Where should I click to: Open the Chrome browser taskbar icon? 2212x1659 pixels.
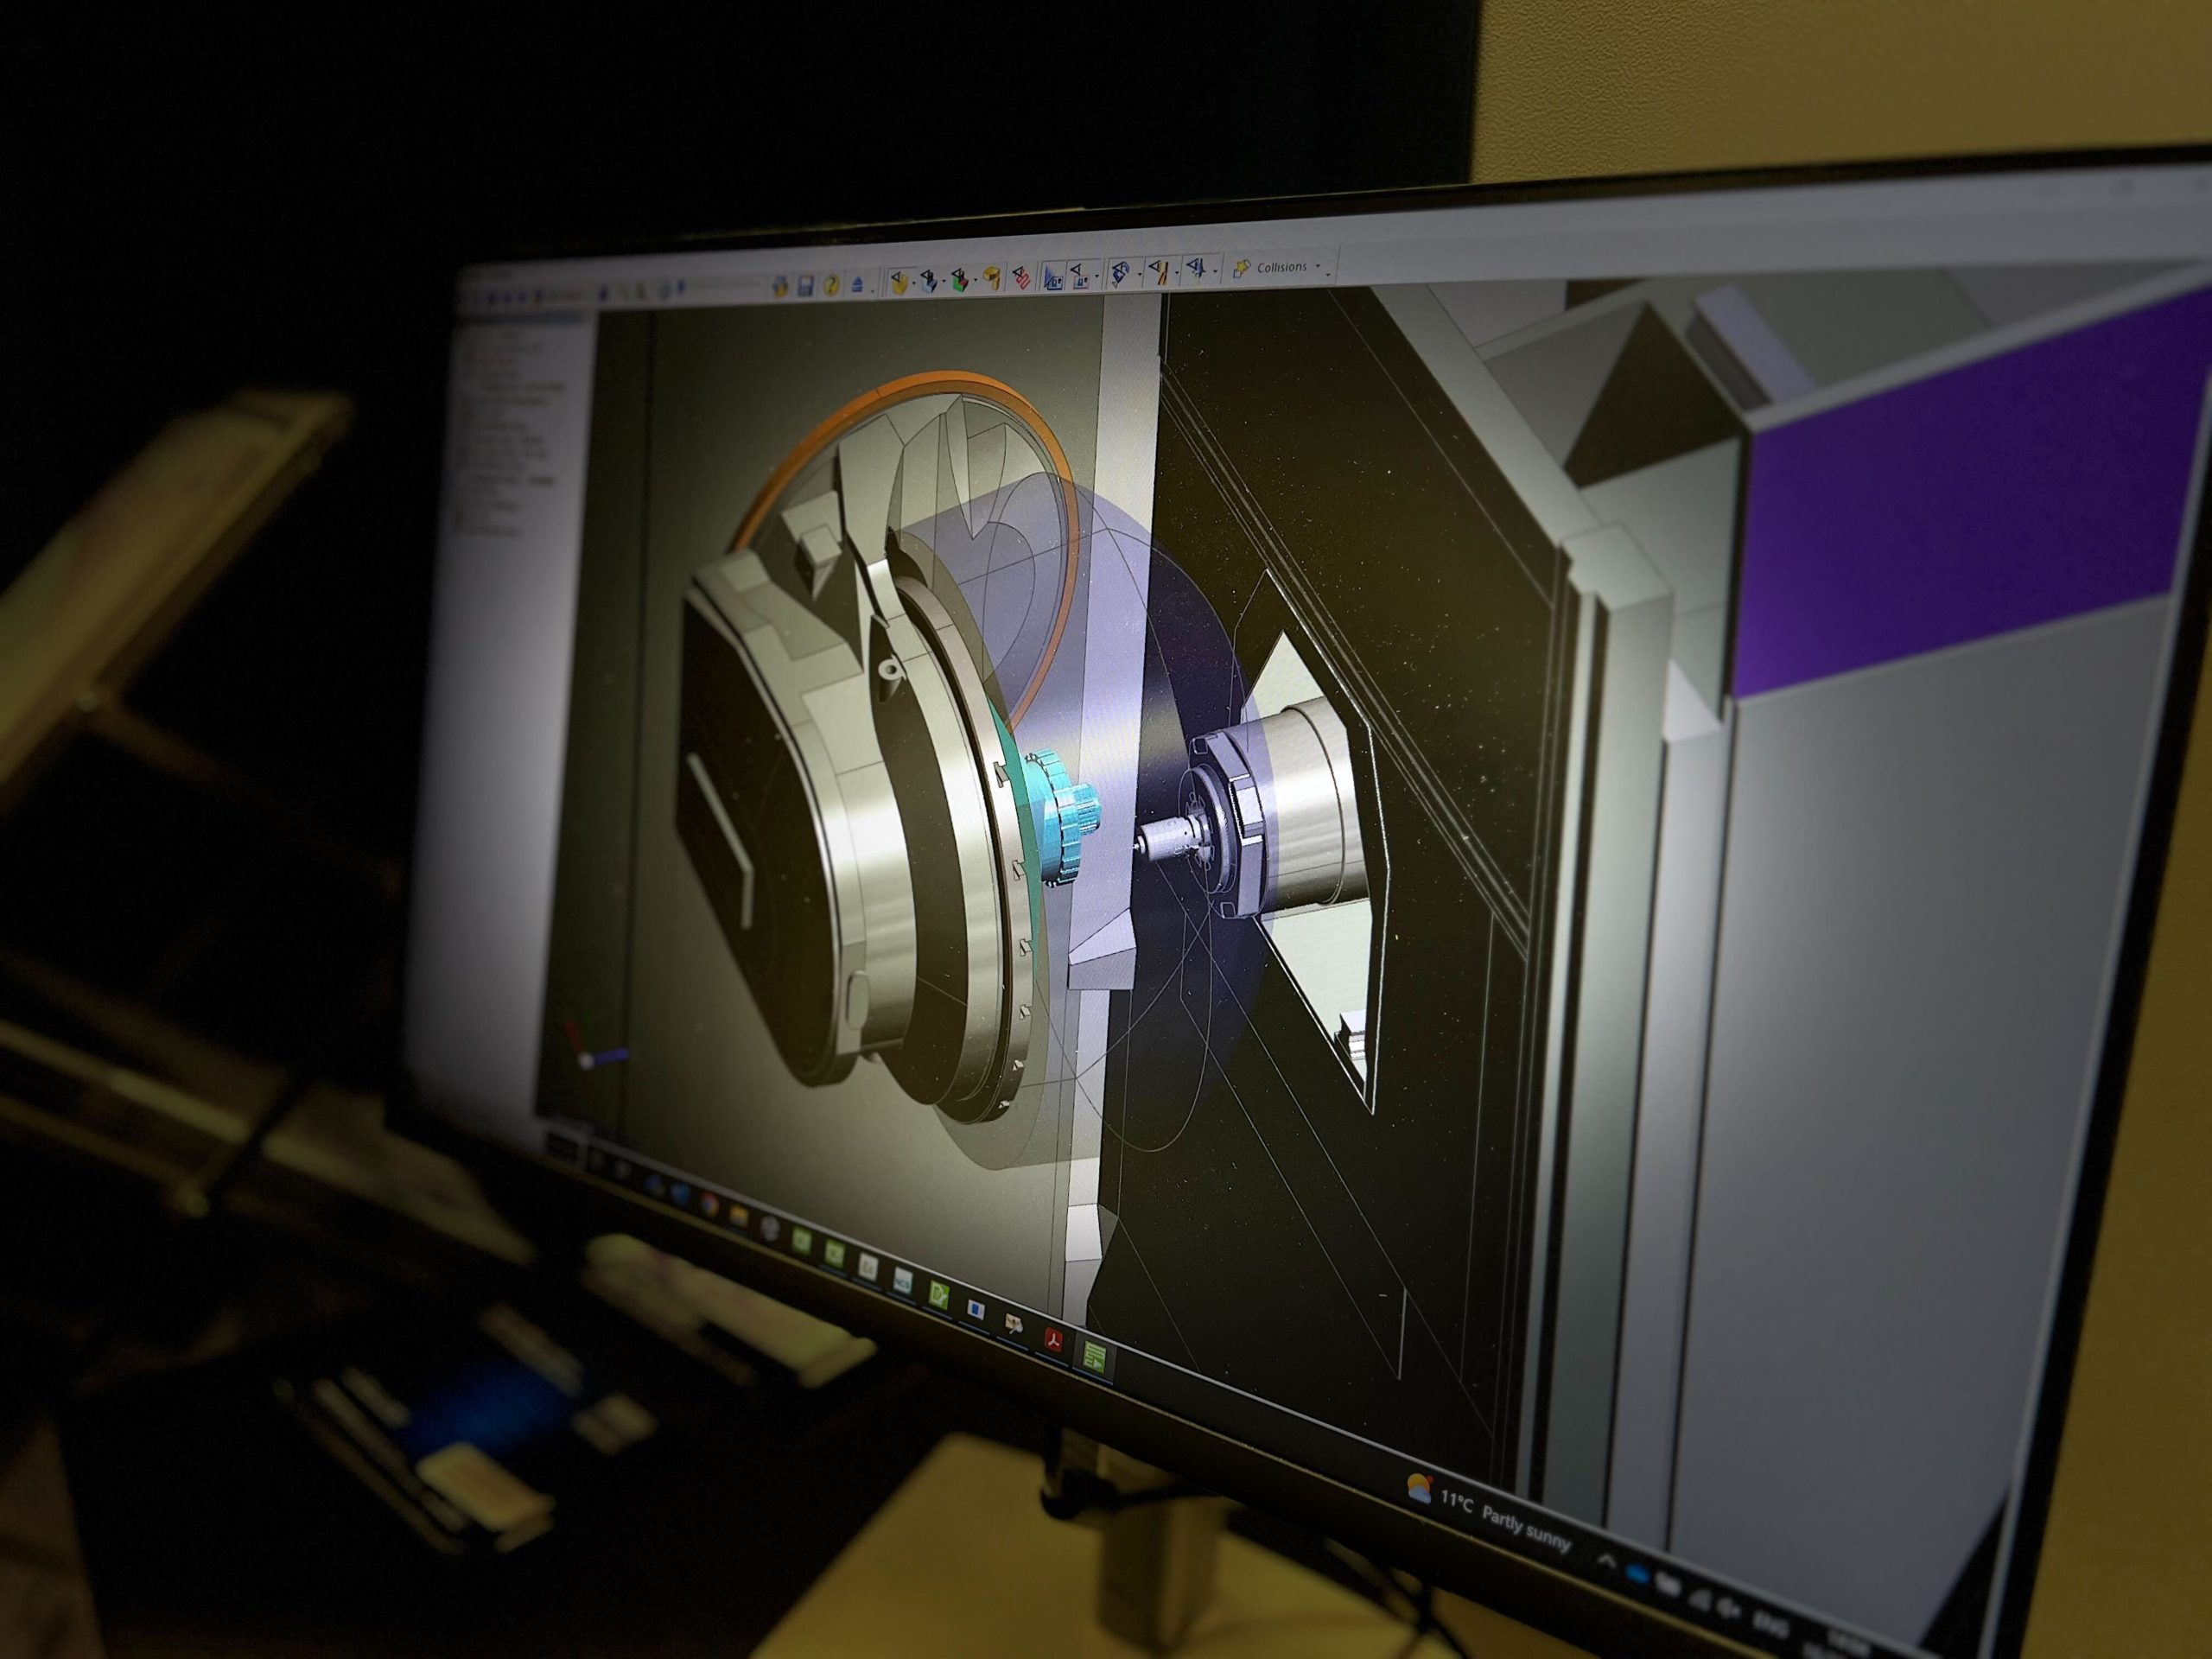[x=710, y=1204]
